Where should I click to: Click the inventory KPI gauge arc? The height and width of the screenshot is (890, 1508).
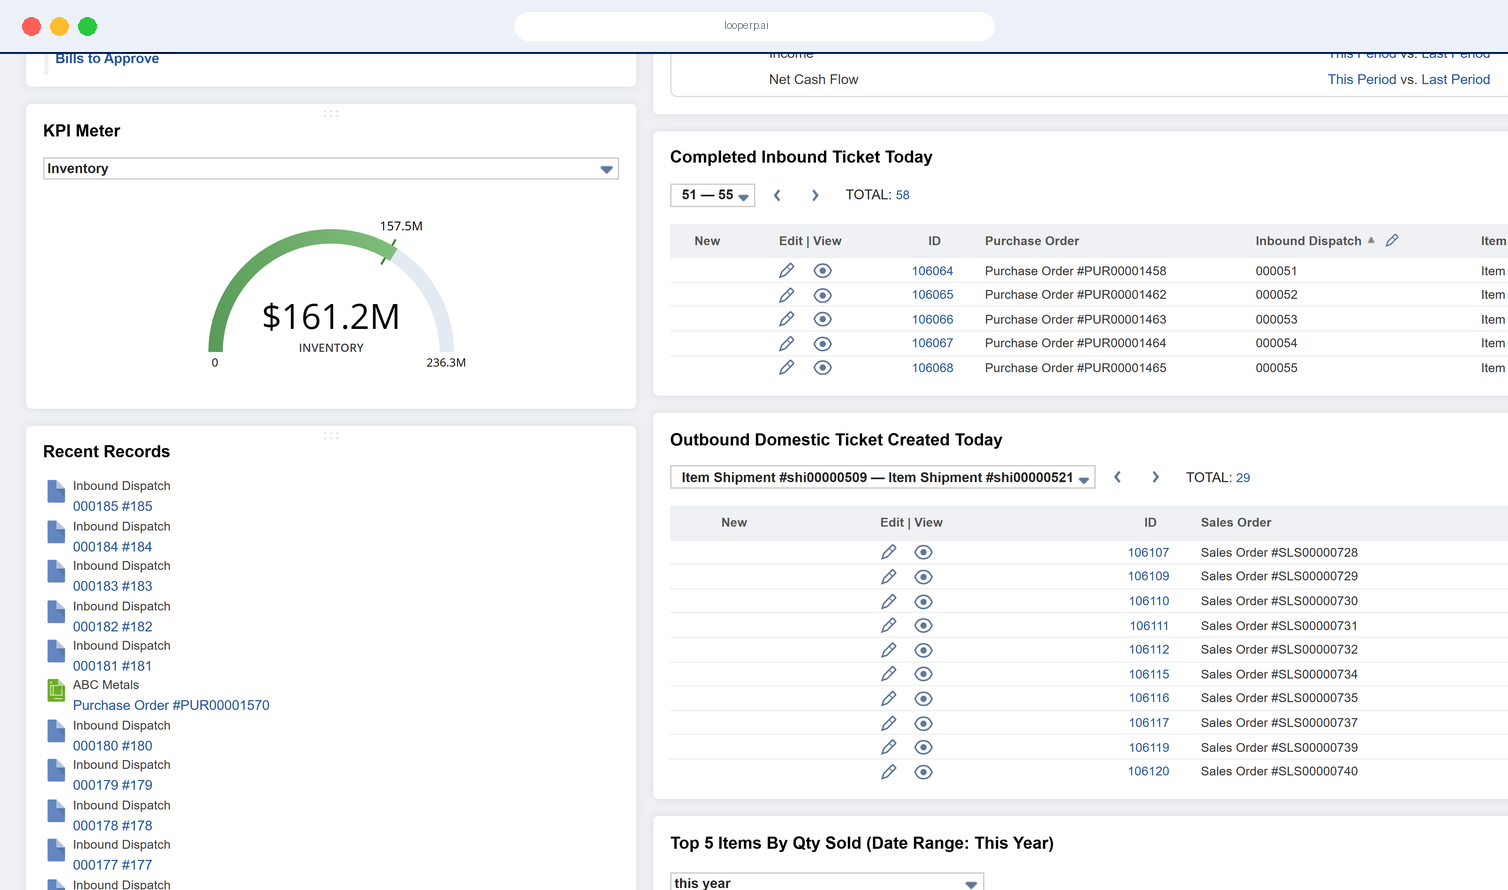pyautogui.click(x=331, y=290)
